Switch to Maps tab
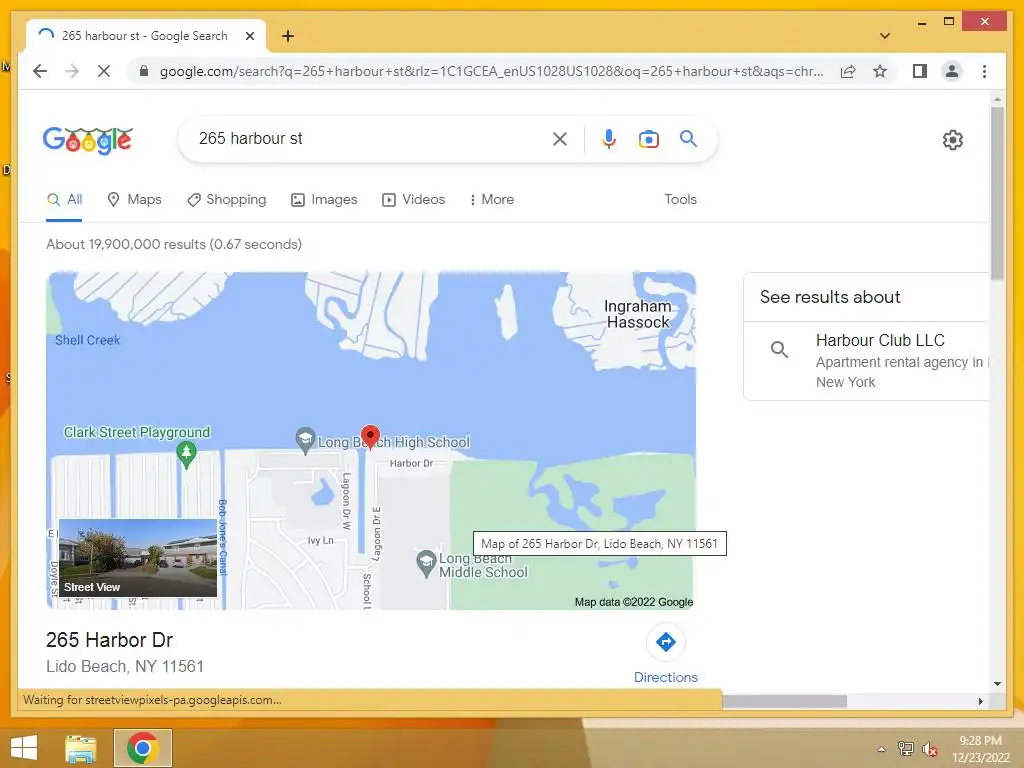Screen dimensions: 1024x768 tap(134, 200)
